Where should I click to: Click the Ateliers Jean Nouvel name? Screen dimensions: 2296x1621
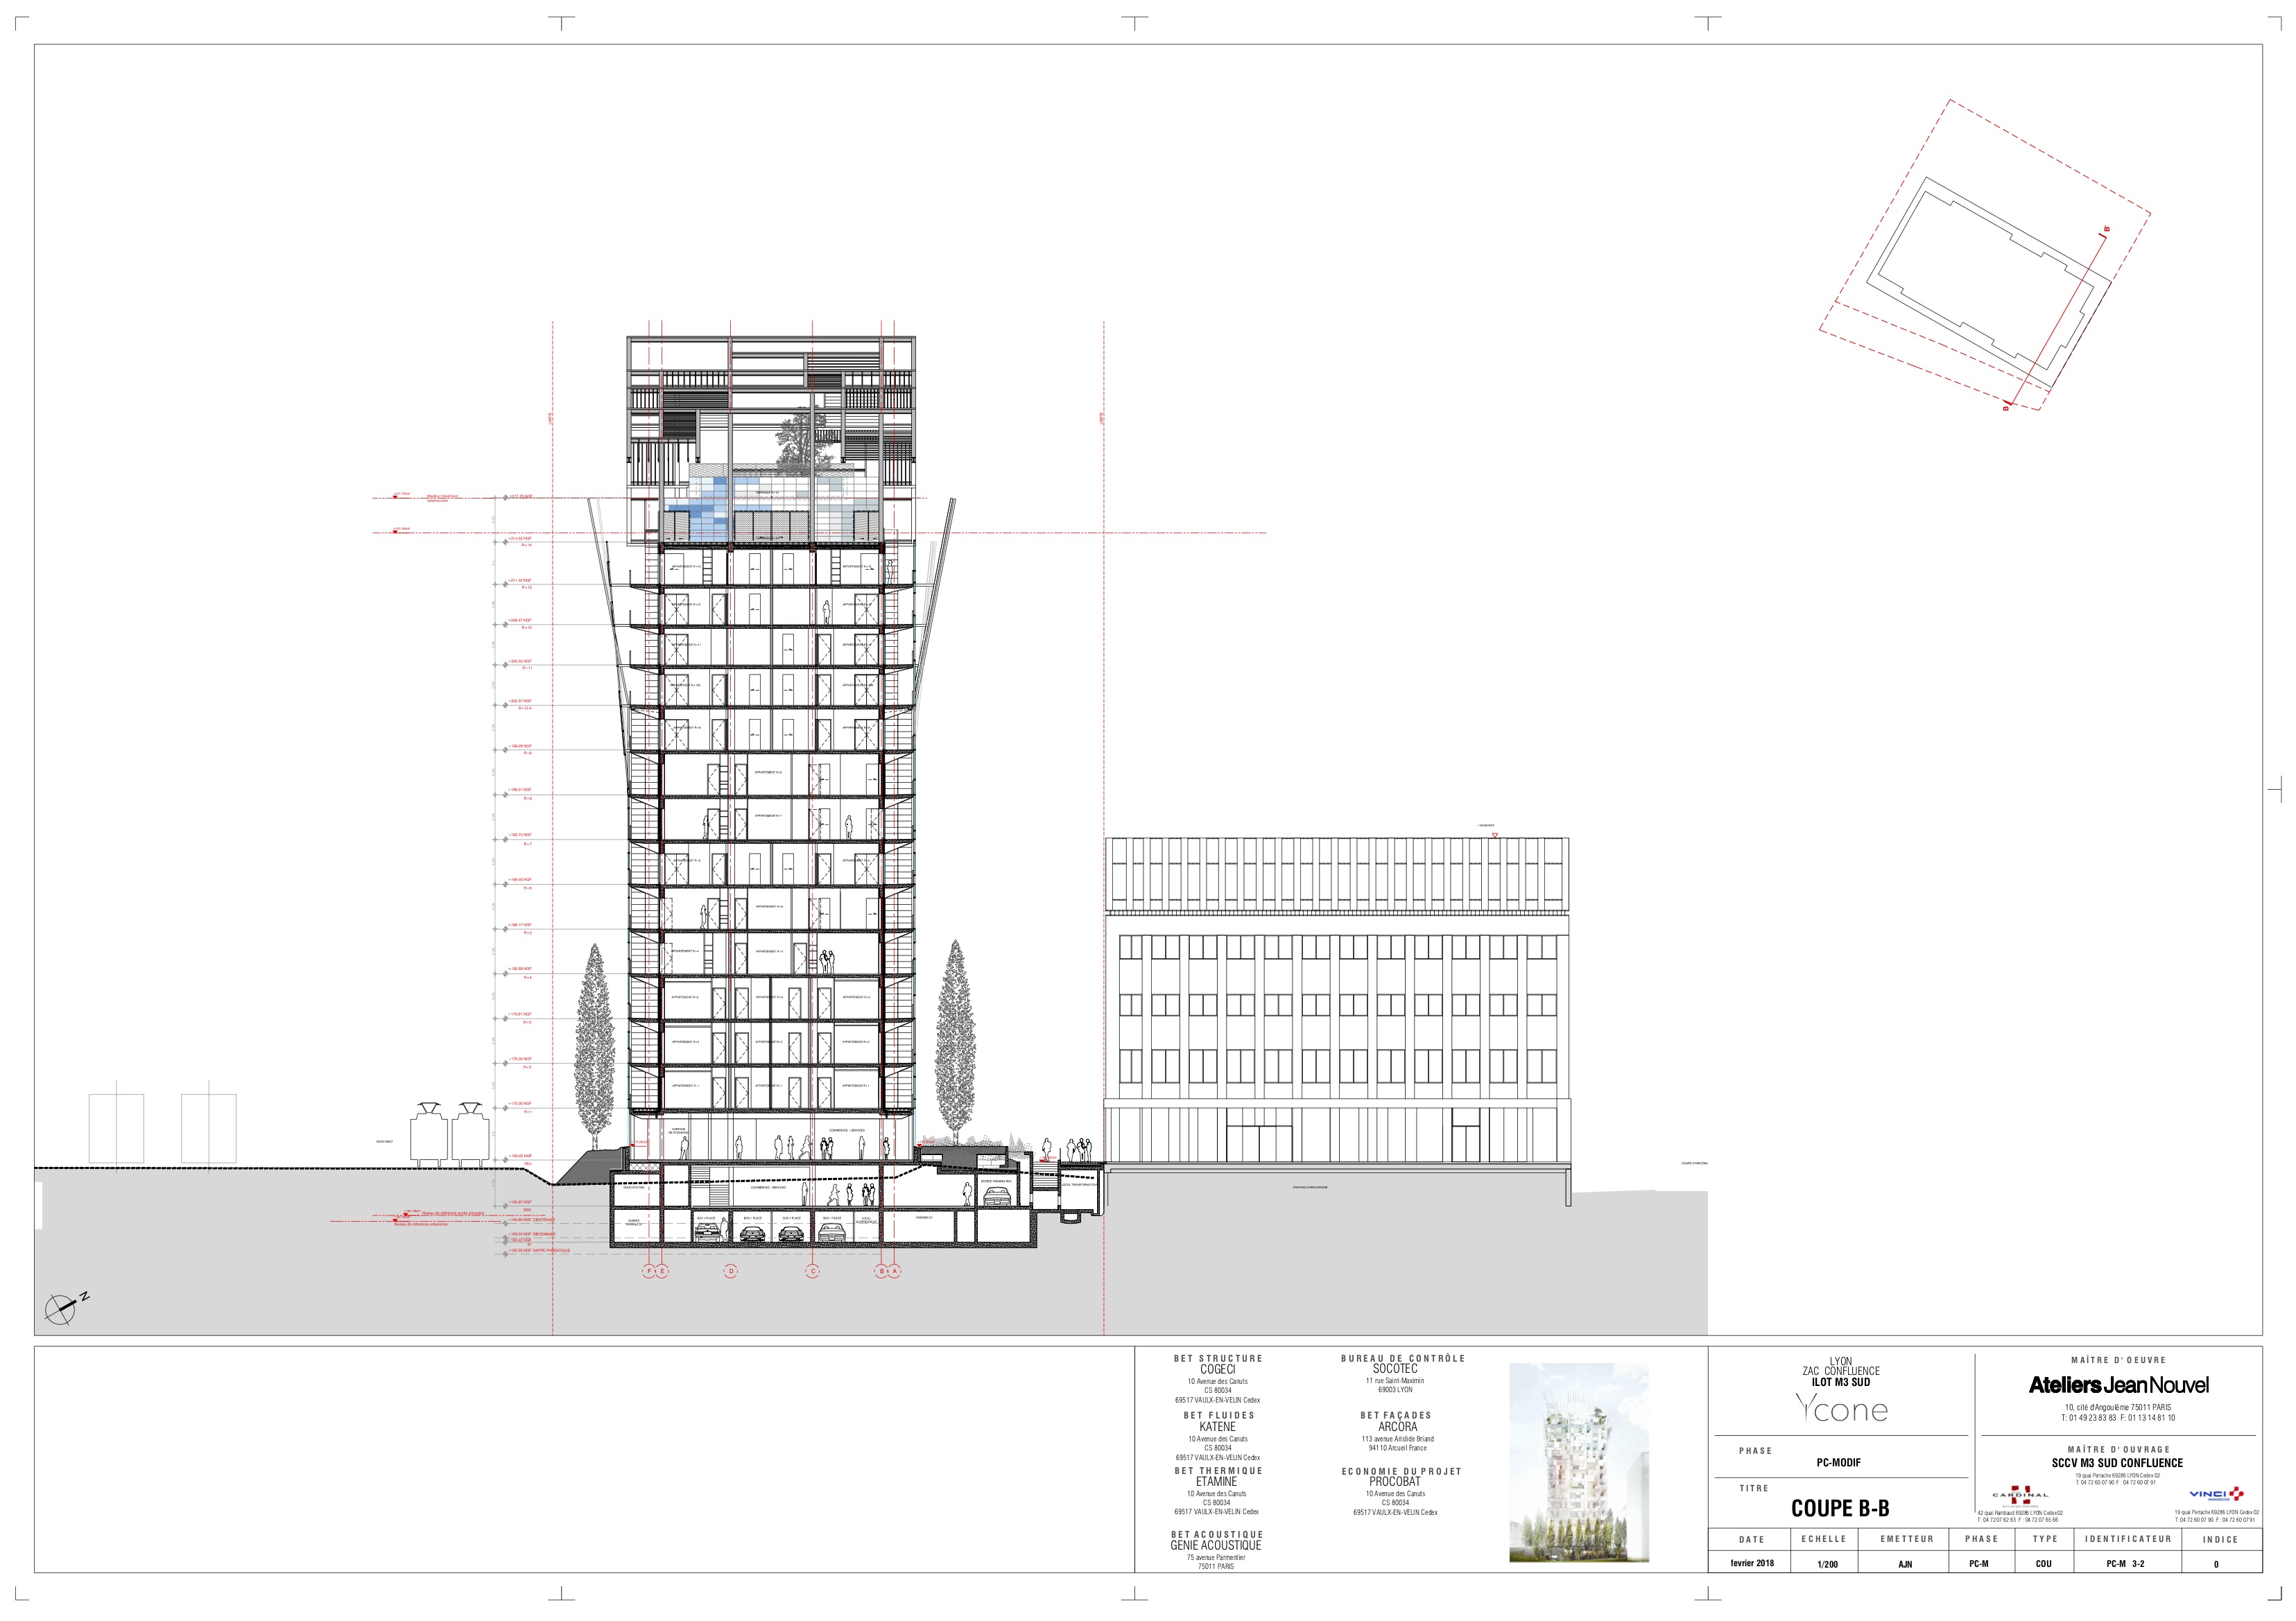[2118, 1385]
